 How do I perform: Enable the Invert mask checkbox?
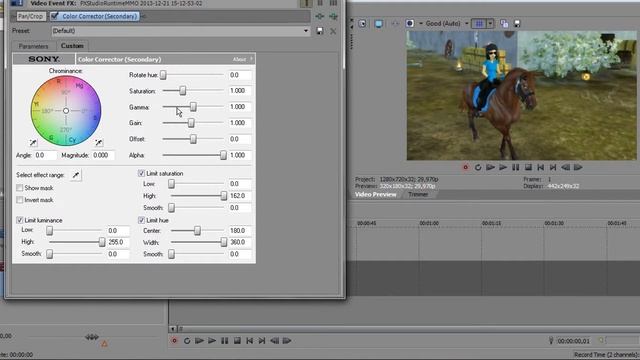tap(20, 200)
